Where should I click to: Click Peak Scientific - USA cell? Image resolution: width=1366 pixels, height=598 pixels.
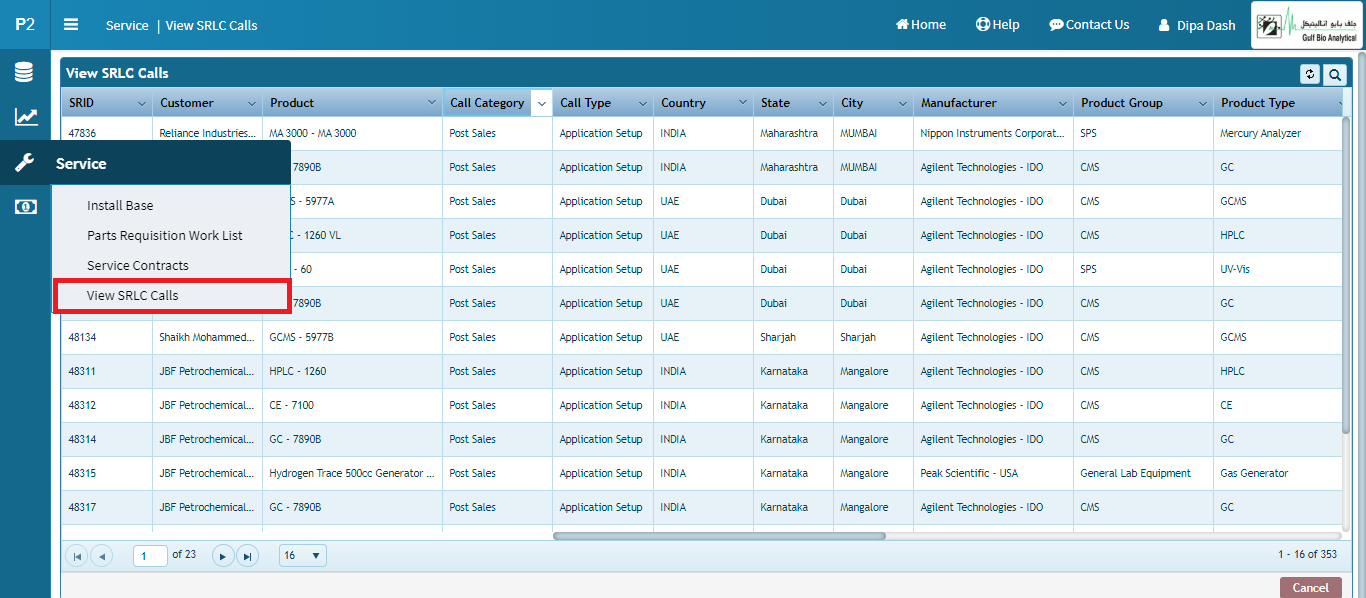point(993,473)
